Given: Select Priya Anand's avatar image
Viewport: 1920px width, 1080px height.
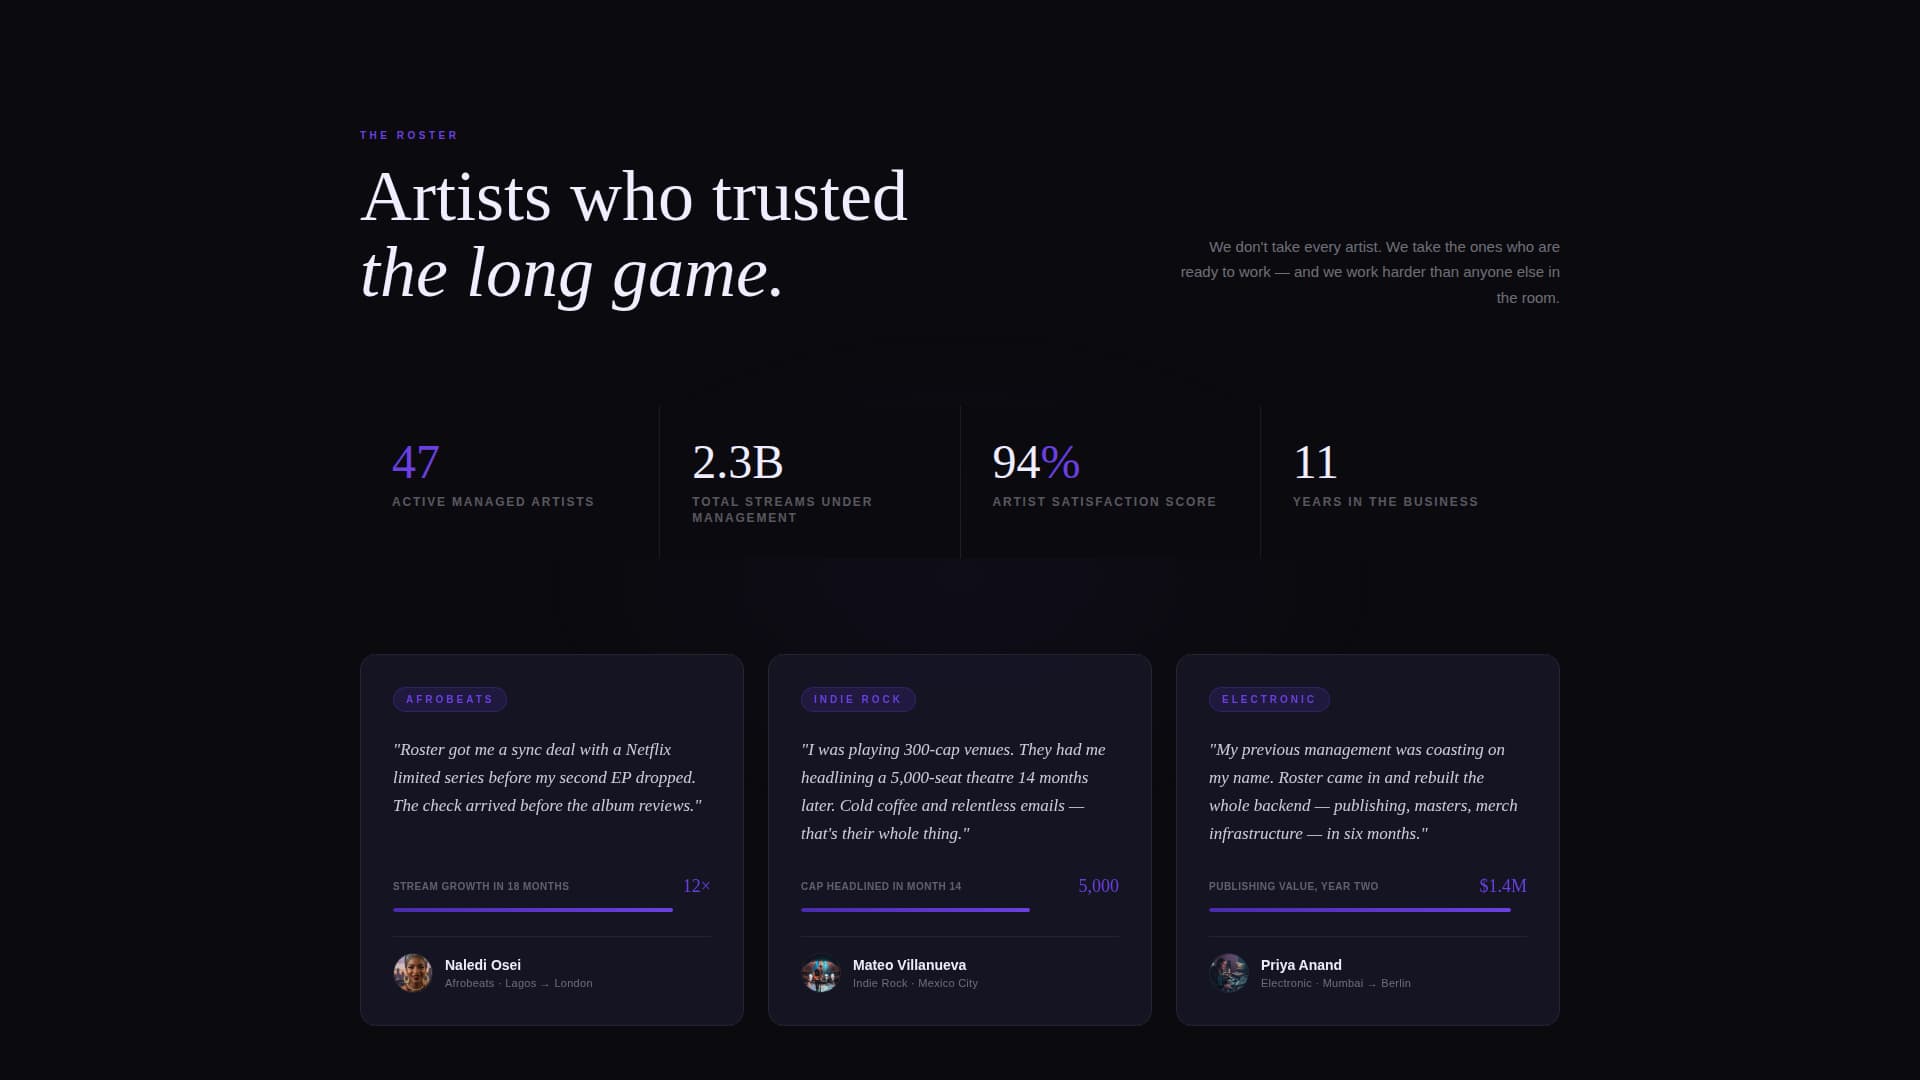Looking at the screenshot, I should click(x=1229, y=972).
